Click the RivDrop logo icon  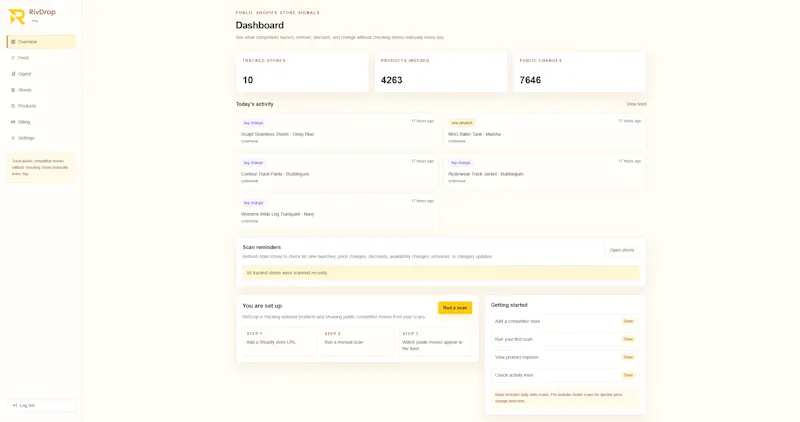[17, 16]
